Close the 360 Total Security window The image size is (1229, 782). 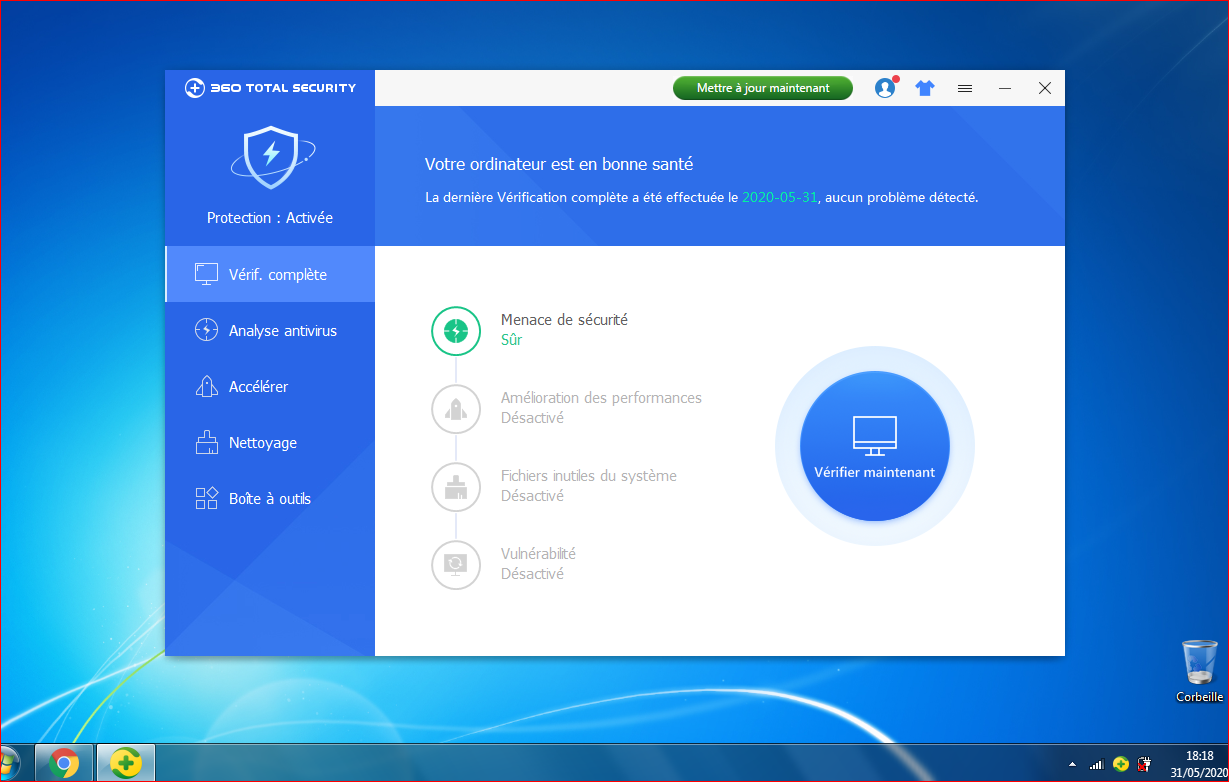[x=1045, y=88]
